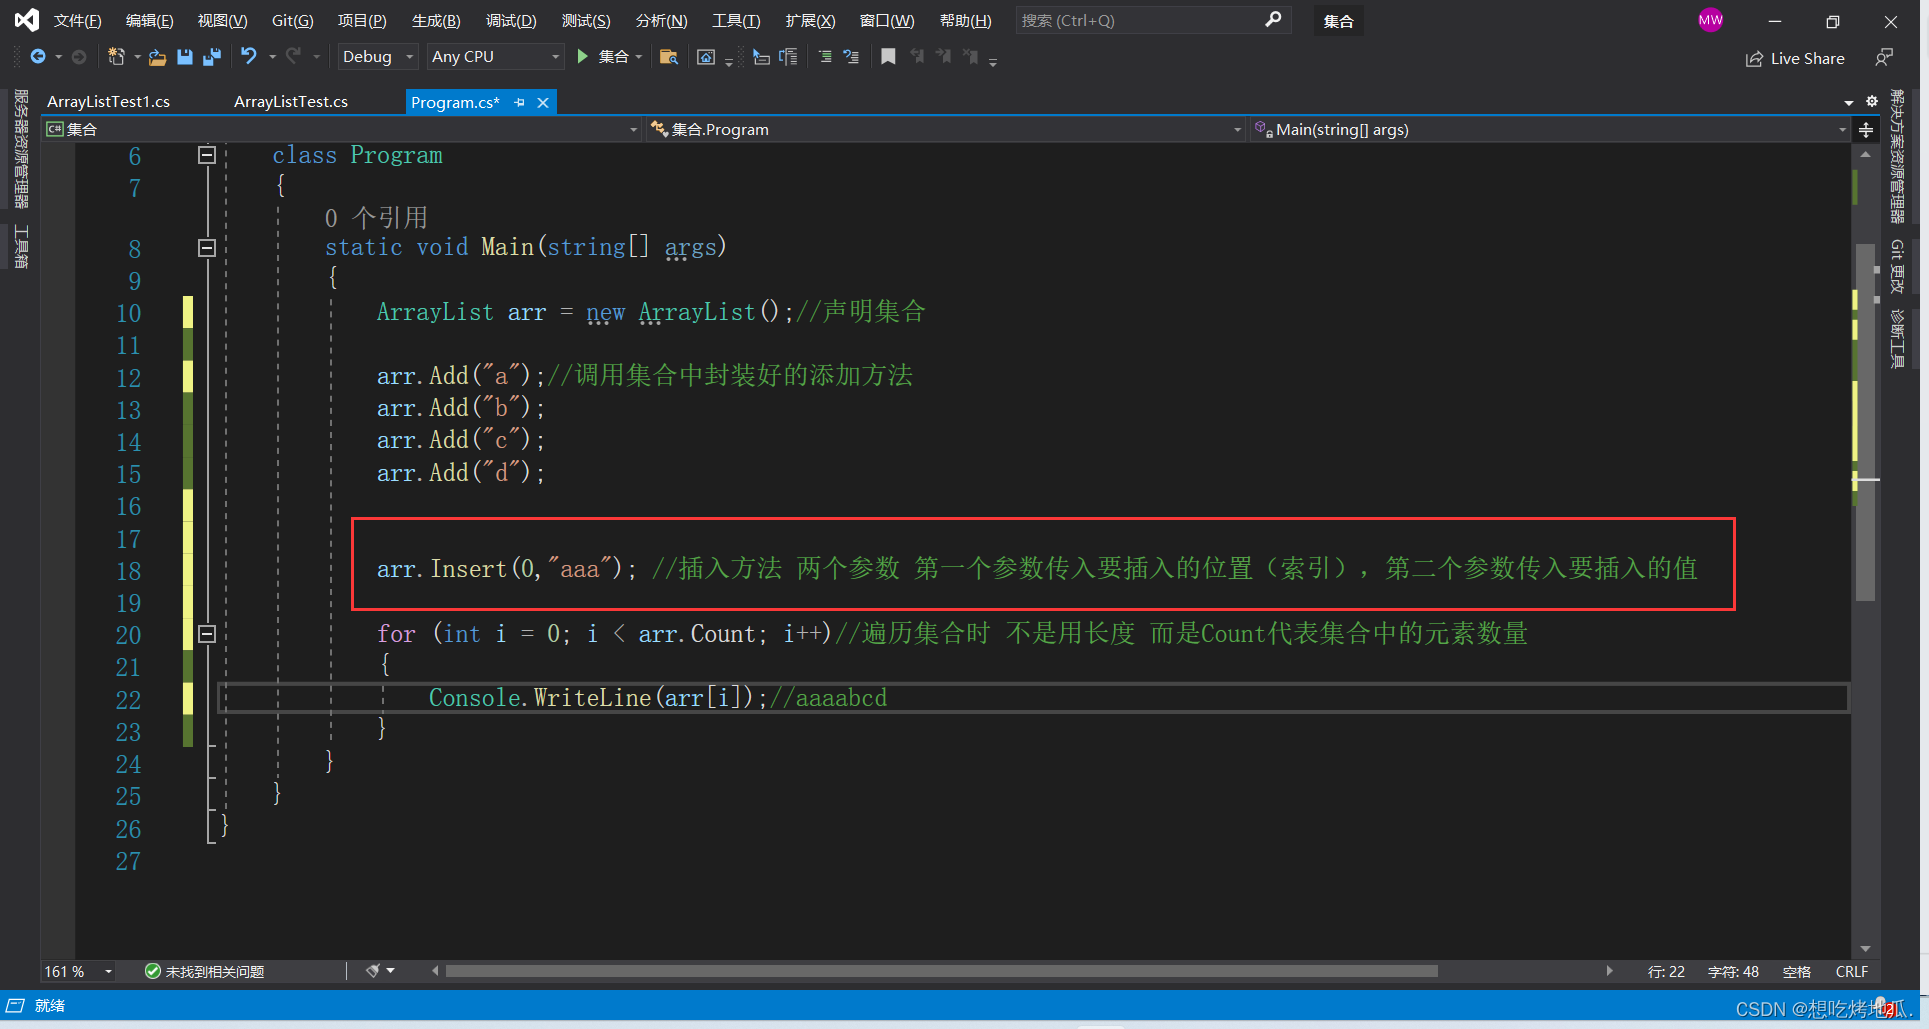Screen dimensions: 1929x1029
Task: Click the Undo icon
Action: coord(249,56)
